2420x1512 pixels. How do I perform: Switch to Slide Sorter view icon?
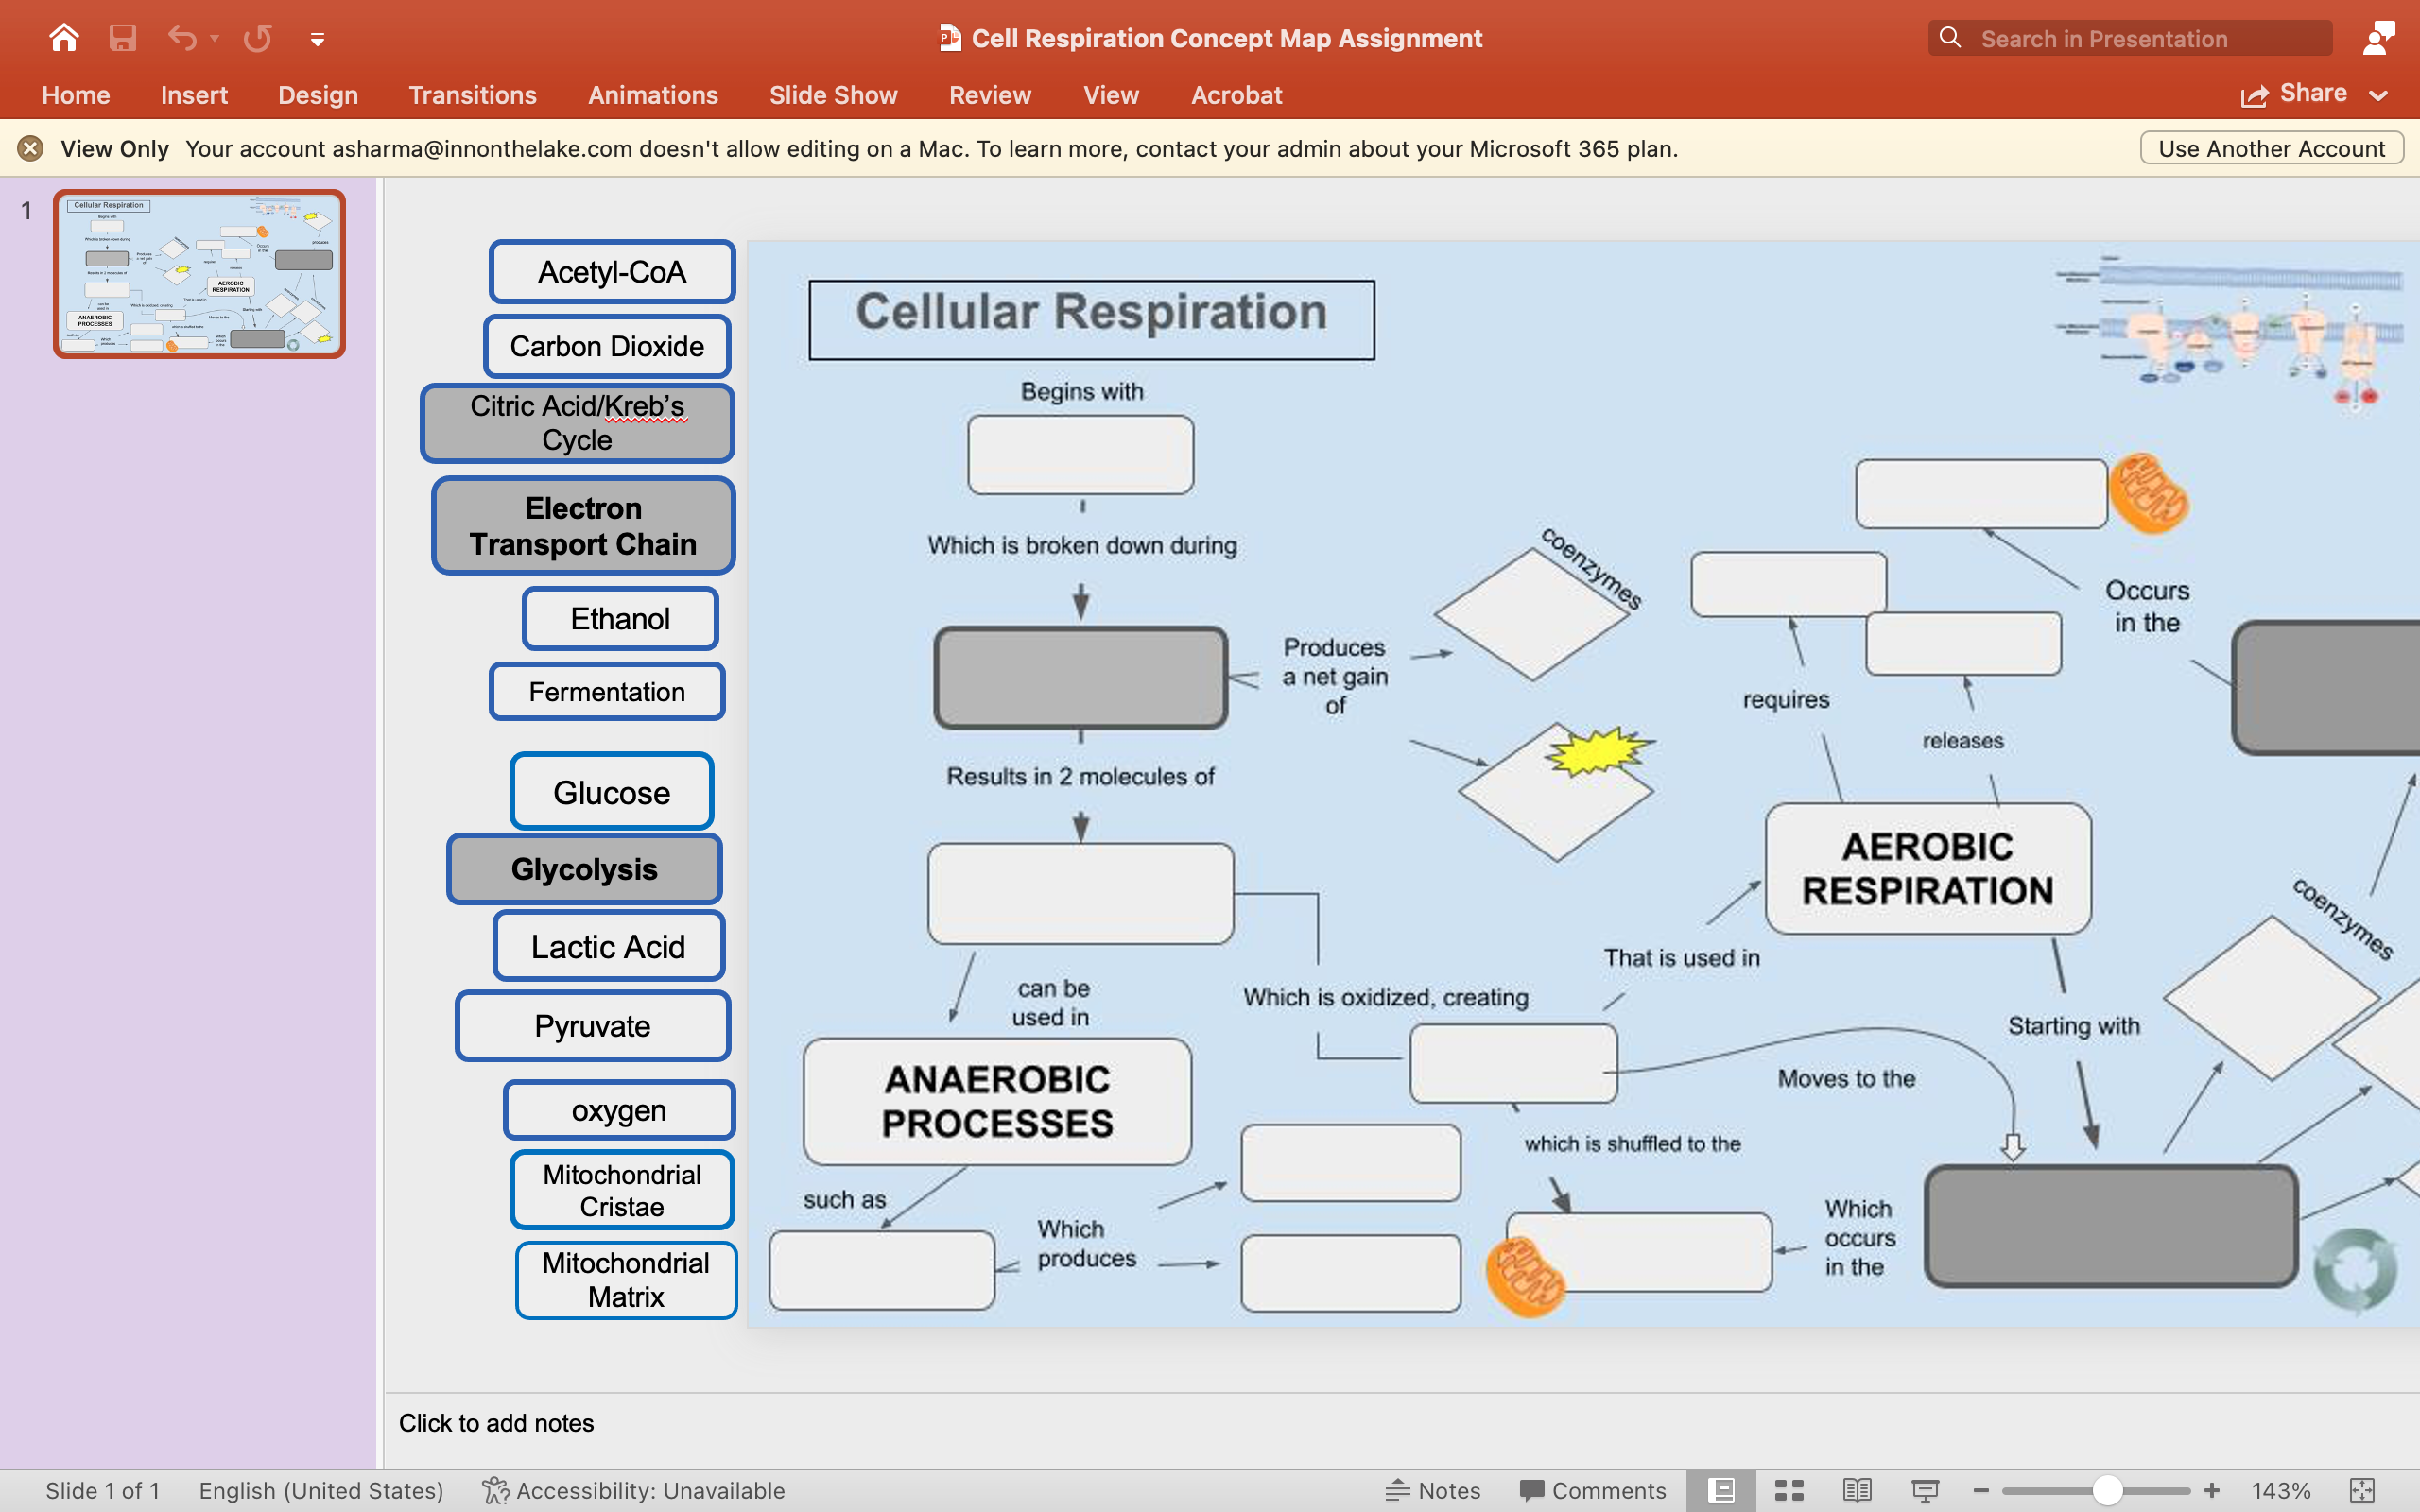1789,1490
